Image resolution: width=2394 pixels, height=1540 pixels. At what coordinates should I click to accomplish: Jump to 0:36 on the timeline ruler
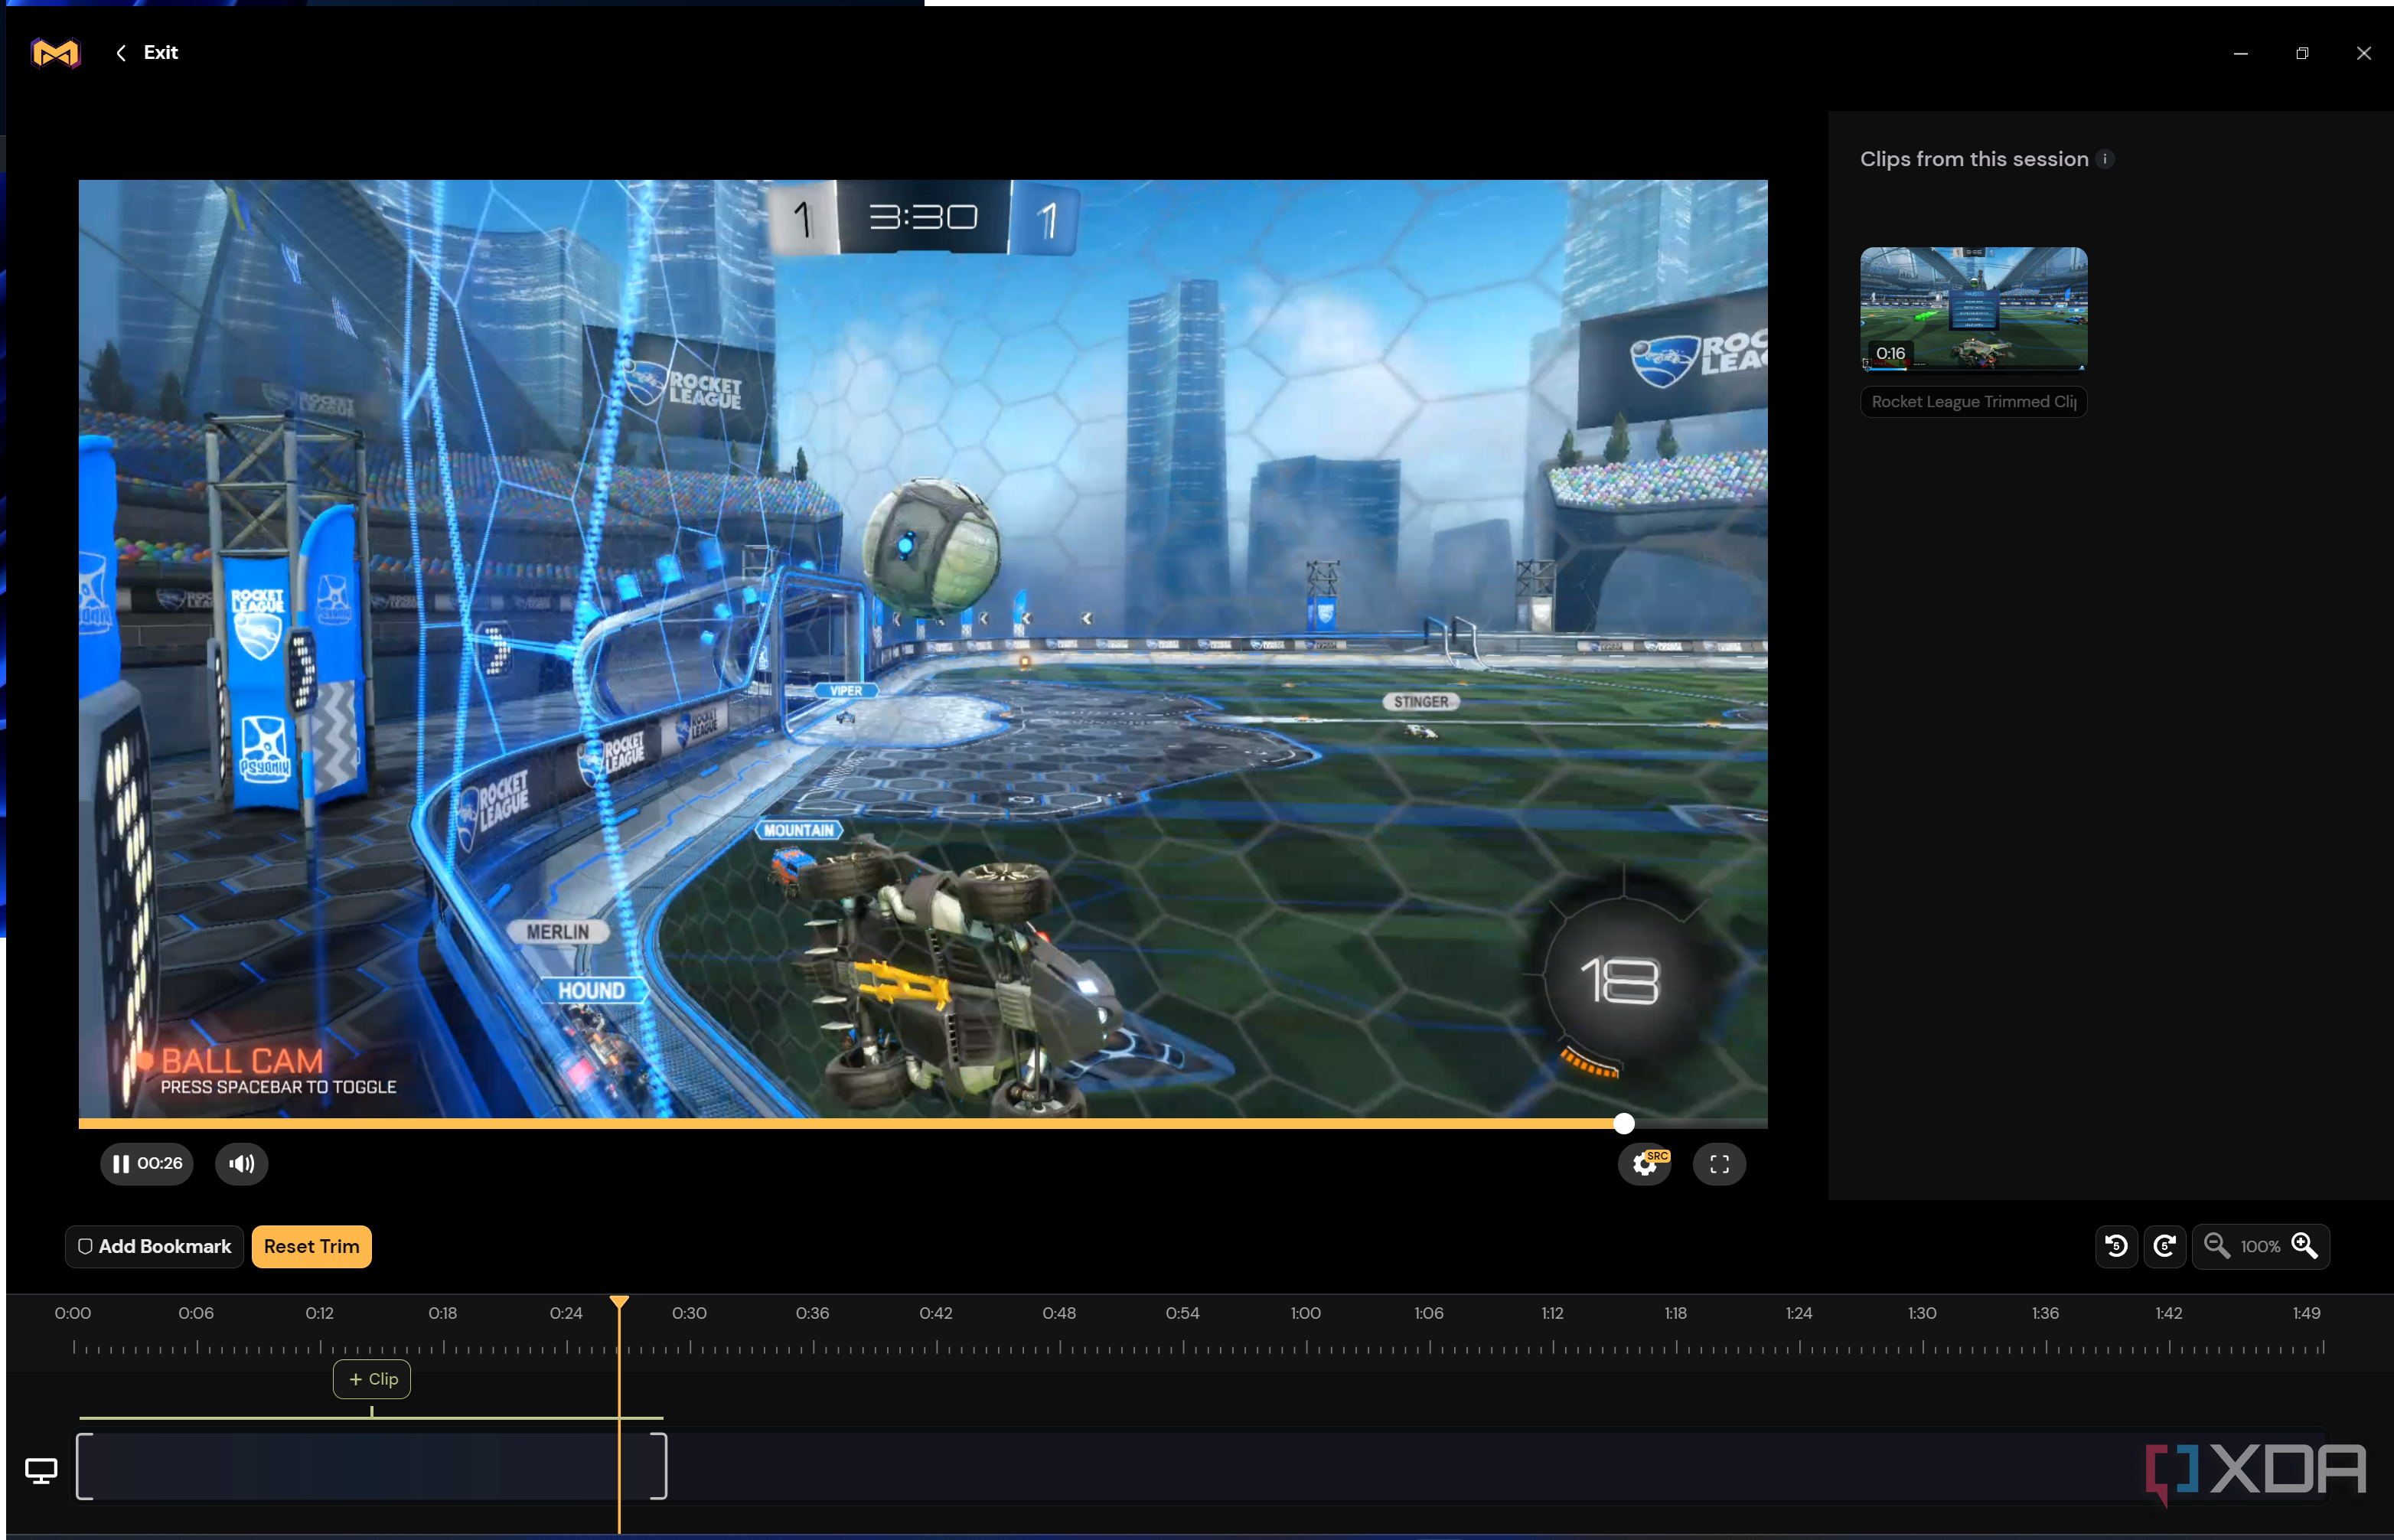[x=812, y=1313]
